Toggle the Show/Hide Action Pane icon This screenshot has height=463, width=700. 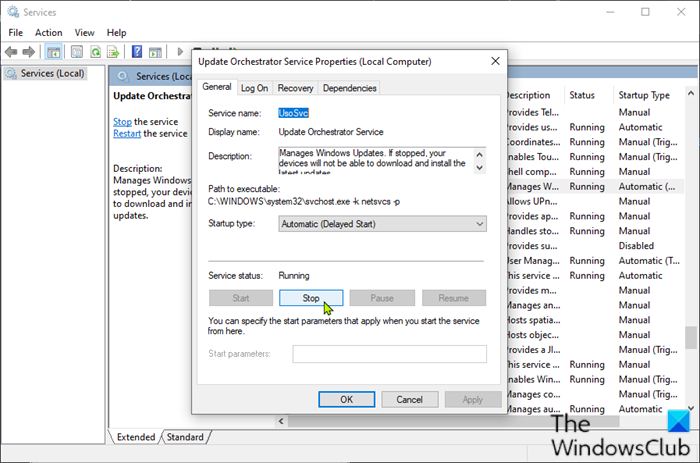tap(155, 52)
